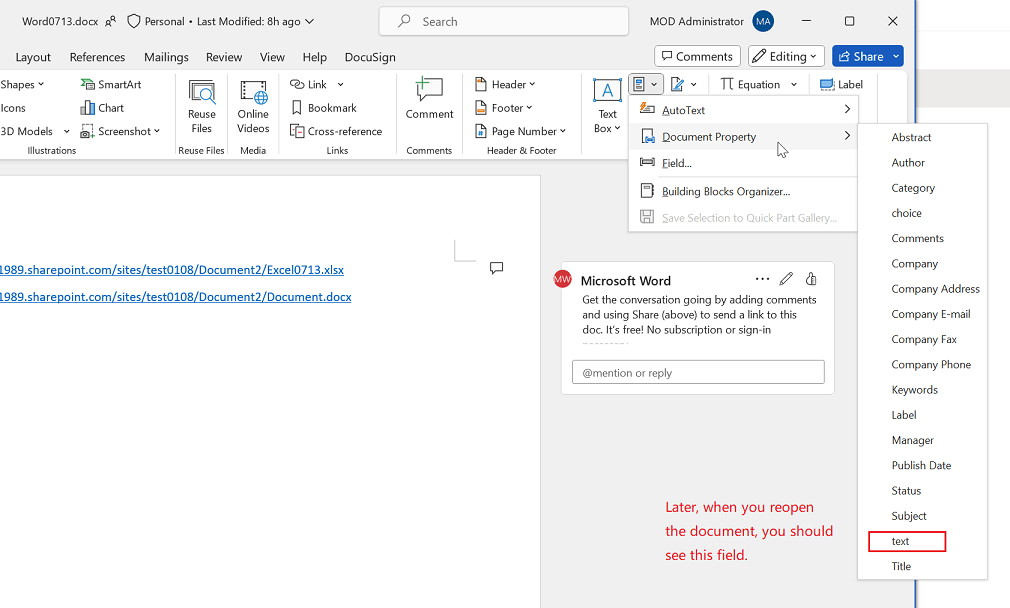Open the Help tab

point(314,57)
